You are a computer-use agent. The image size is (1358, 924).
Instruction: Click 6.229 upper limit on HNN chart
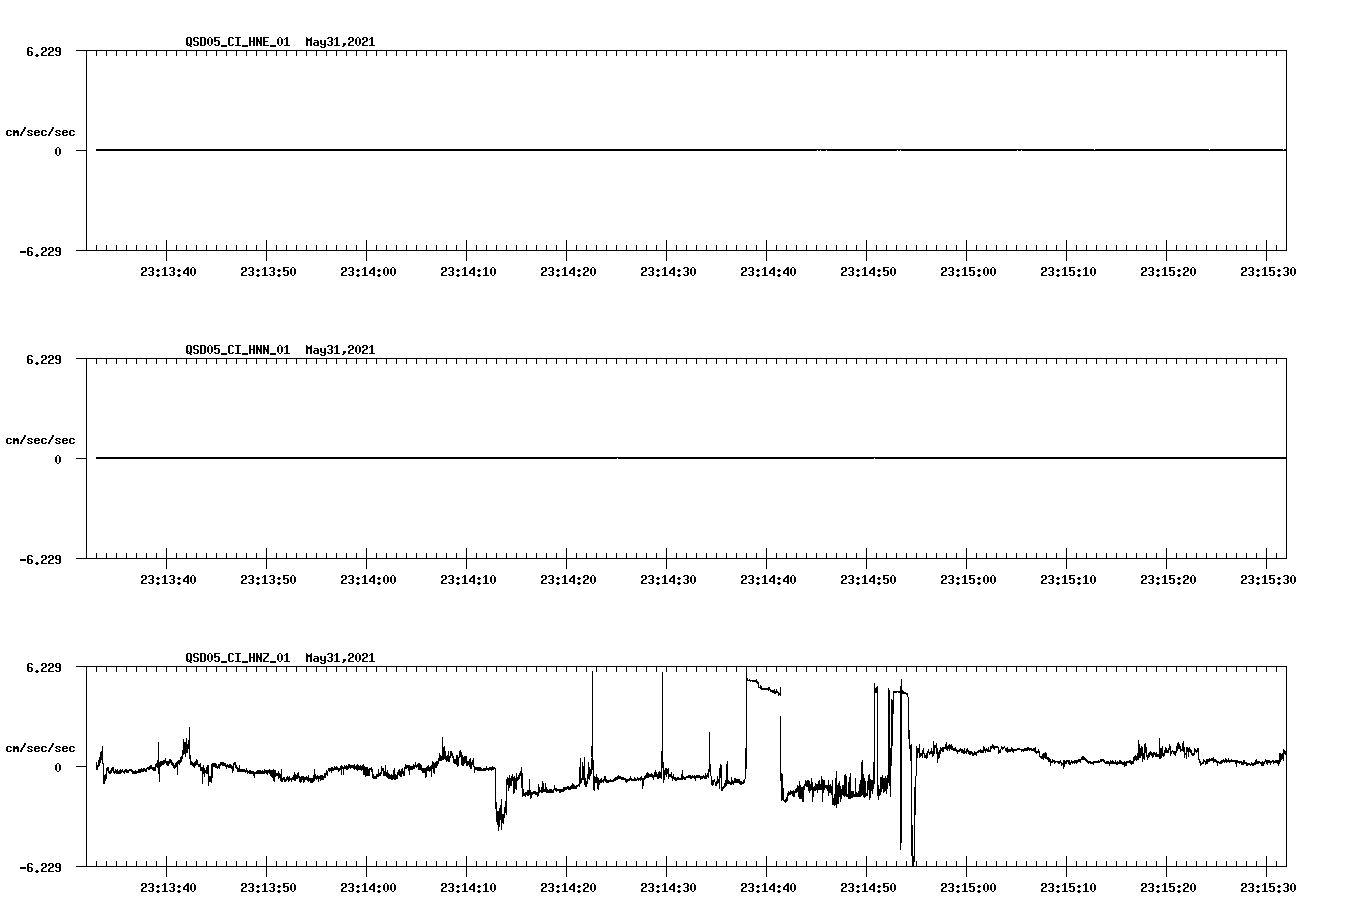pos(43,359)
